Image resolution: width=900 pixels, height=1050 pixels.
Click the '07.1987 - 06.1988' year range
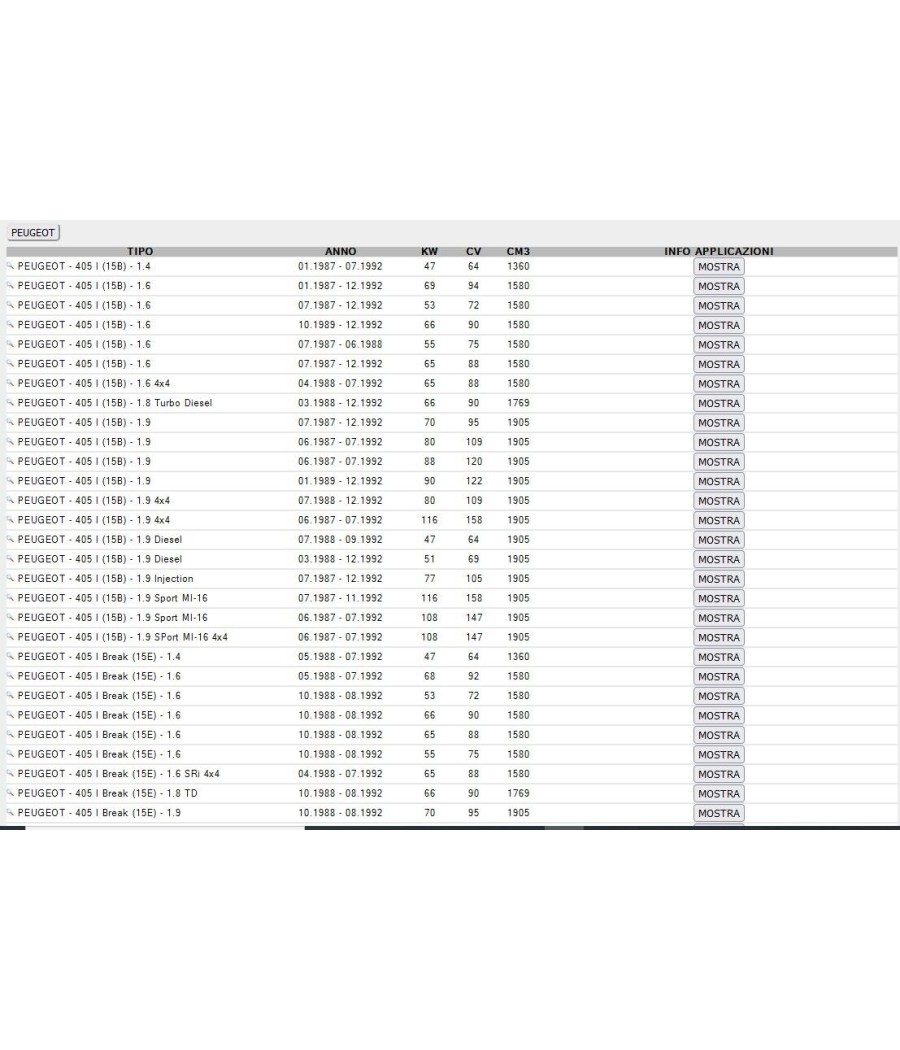(x=340, y=344)
